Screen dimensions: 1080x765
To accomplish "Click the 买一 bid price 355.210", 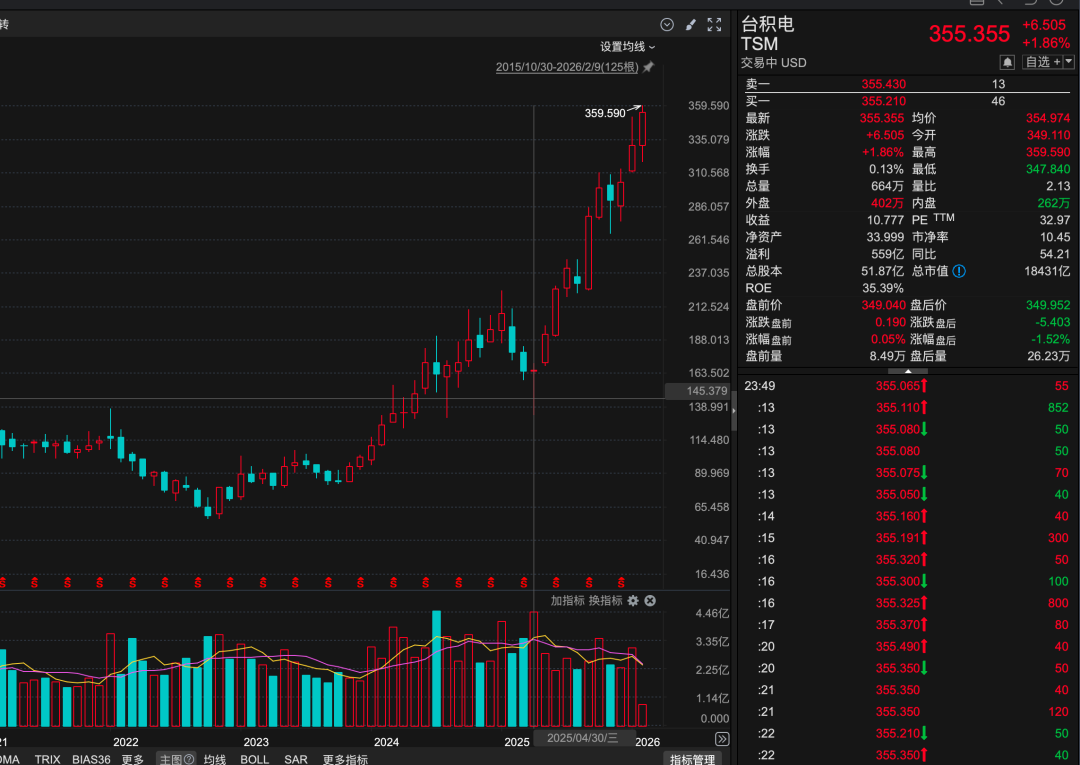I will (x=884, y=101).
